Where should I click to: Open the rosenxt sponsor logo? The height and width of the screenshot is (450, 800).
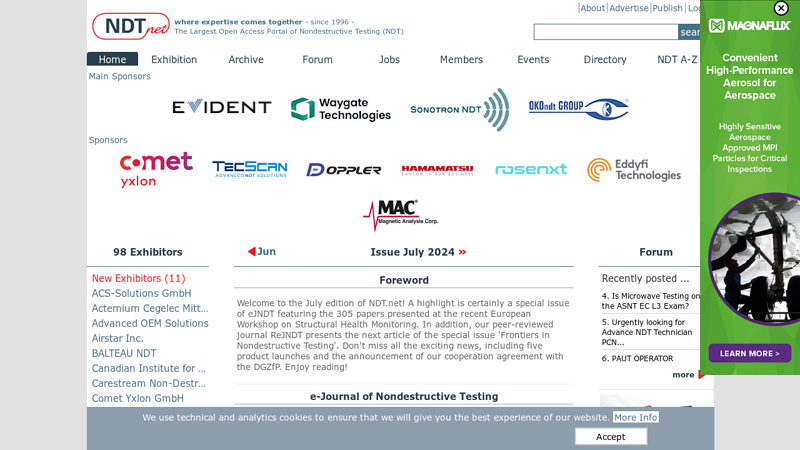tap(531, 169)
